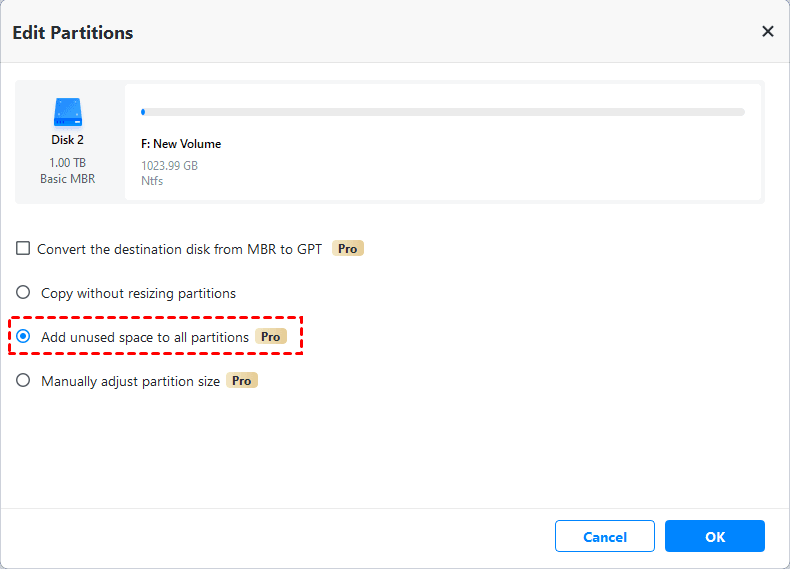Screen dimensions: 790x569
Task: Click Pro badge beside Convert to GPT option
Action: click(x=348, y=248)
